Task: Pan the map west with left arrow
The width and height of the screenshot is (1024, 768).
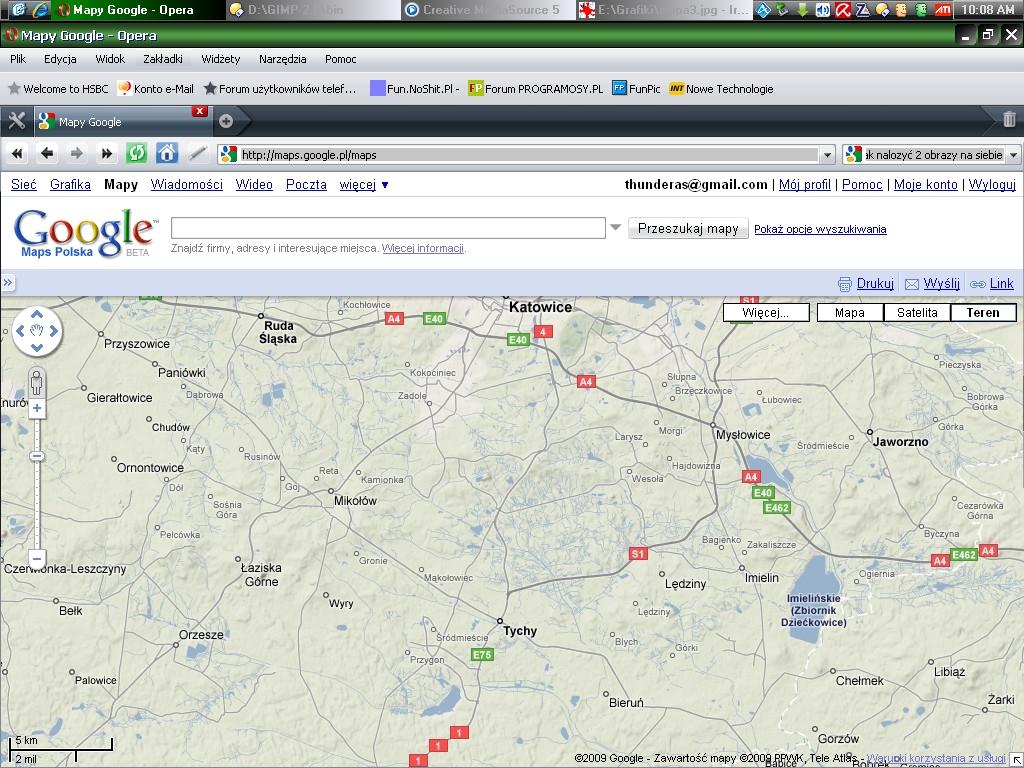Action: pos(20,331)
